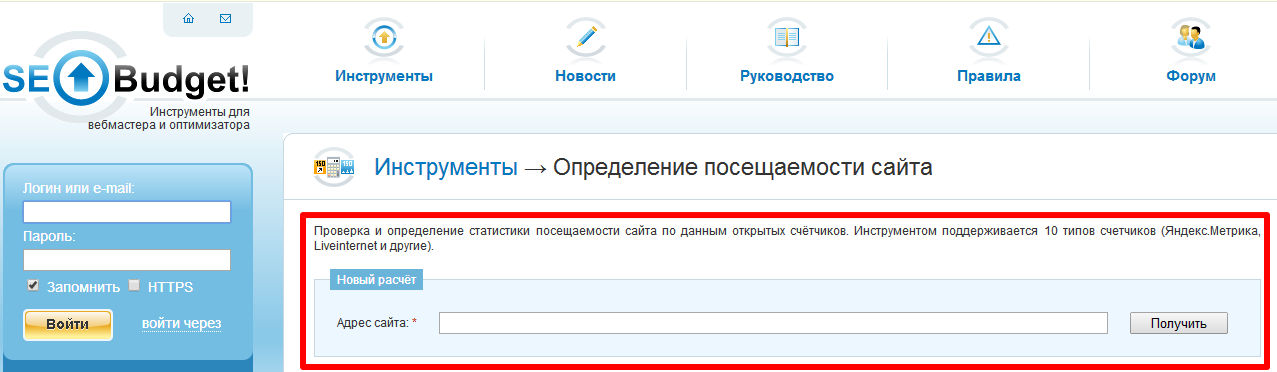Open the mail envelope icon
The width and height of the screenshot is (1277, 372).
coord(225,18)
